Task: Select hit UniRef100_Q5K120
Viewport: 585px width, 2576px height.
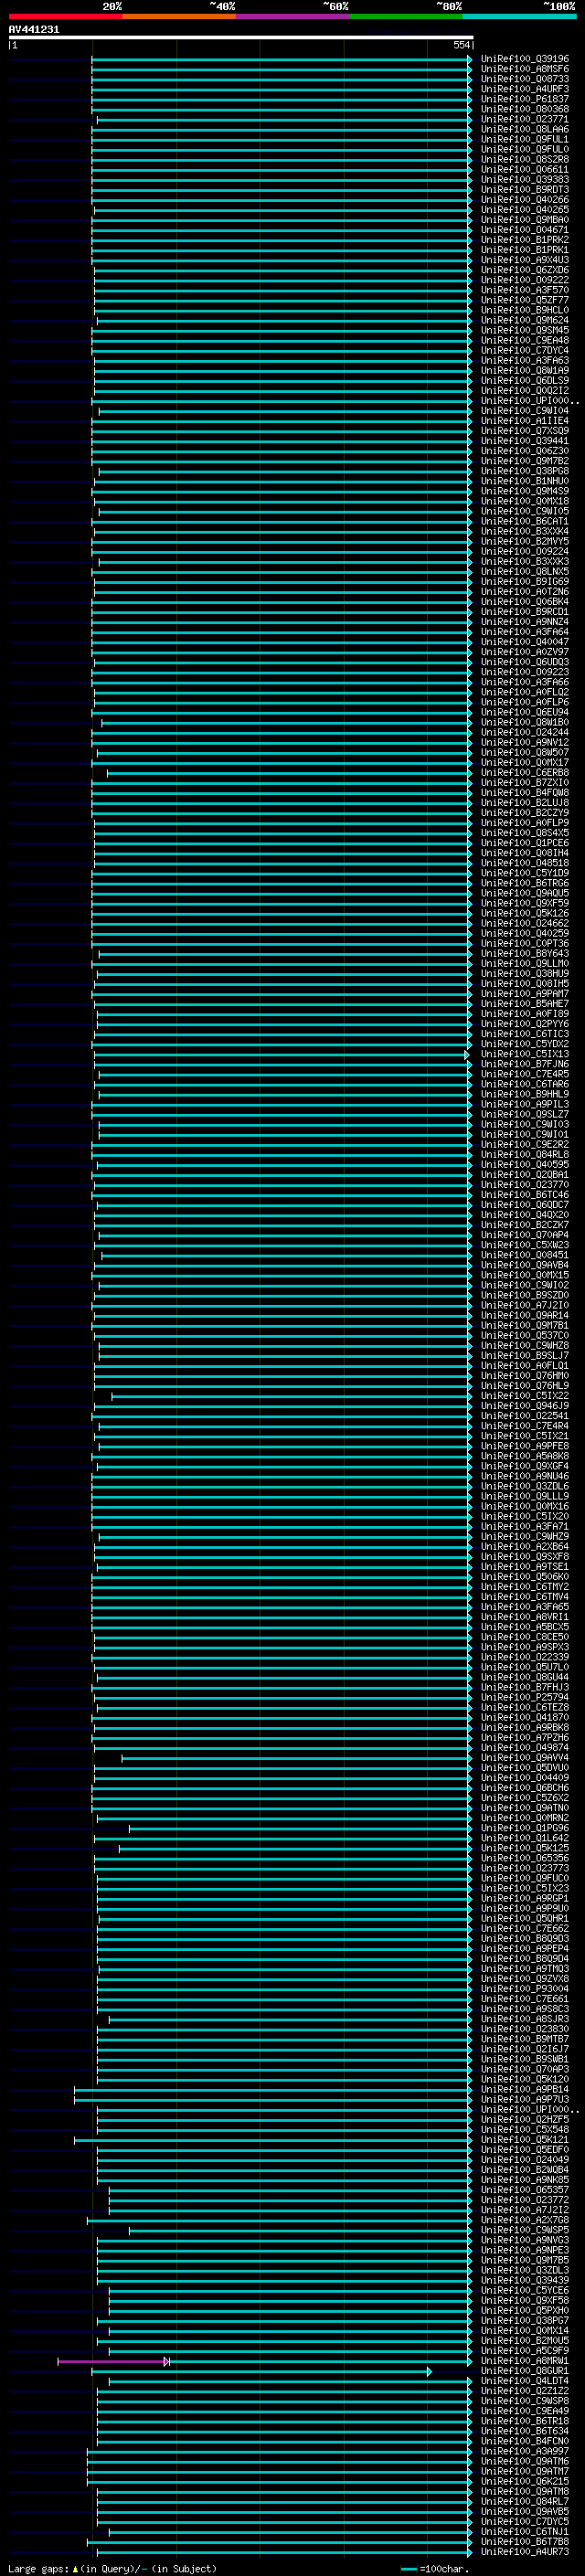Action: 525,2079
